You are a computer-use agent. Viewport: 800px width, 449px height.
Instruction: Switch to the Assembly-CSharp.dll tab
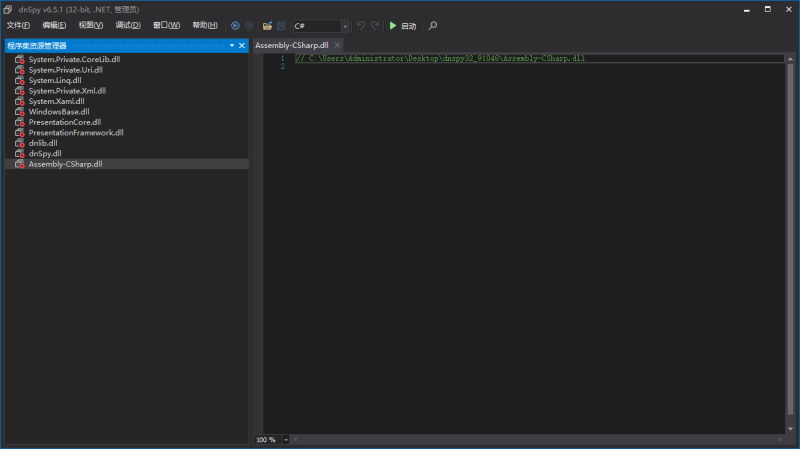click(x=291, y=45)
